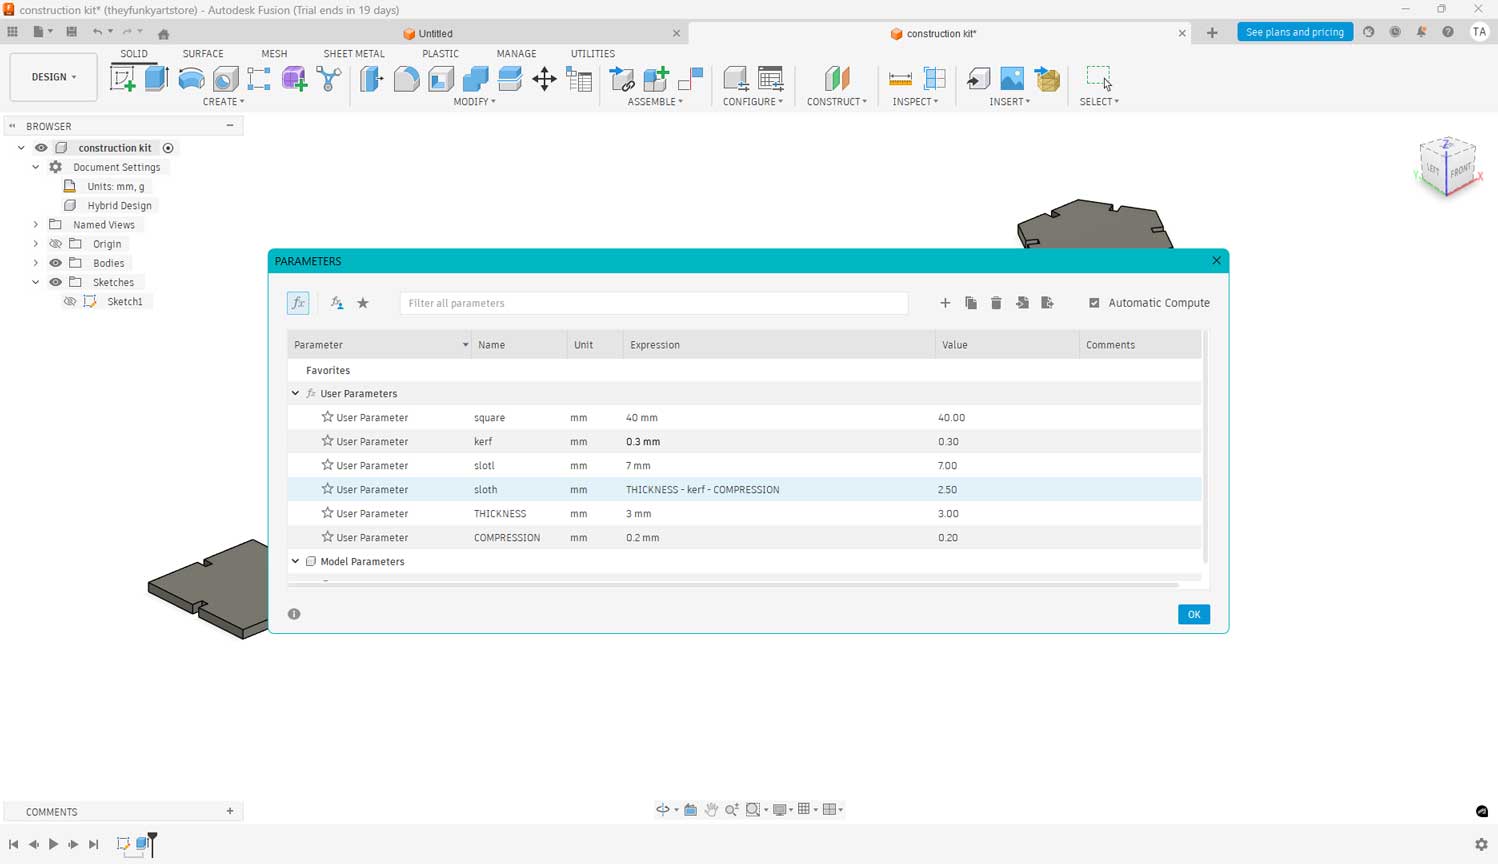Screen dimensions: 1498x864
Task: Export parameters to file
Action: pyautogui.click(x=1047, y=303)
